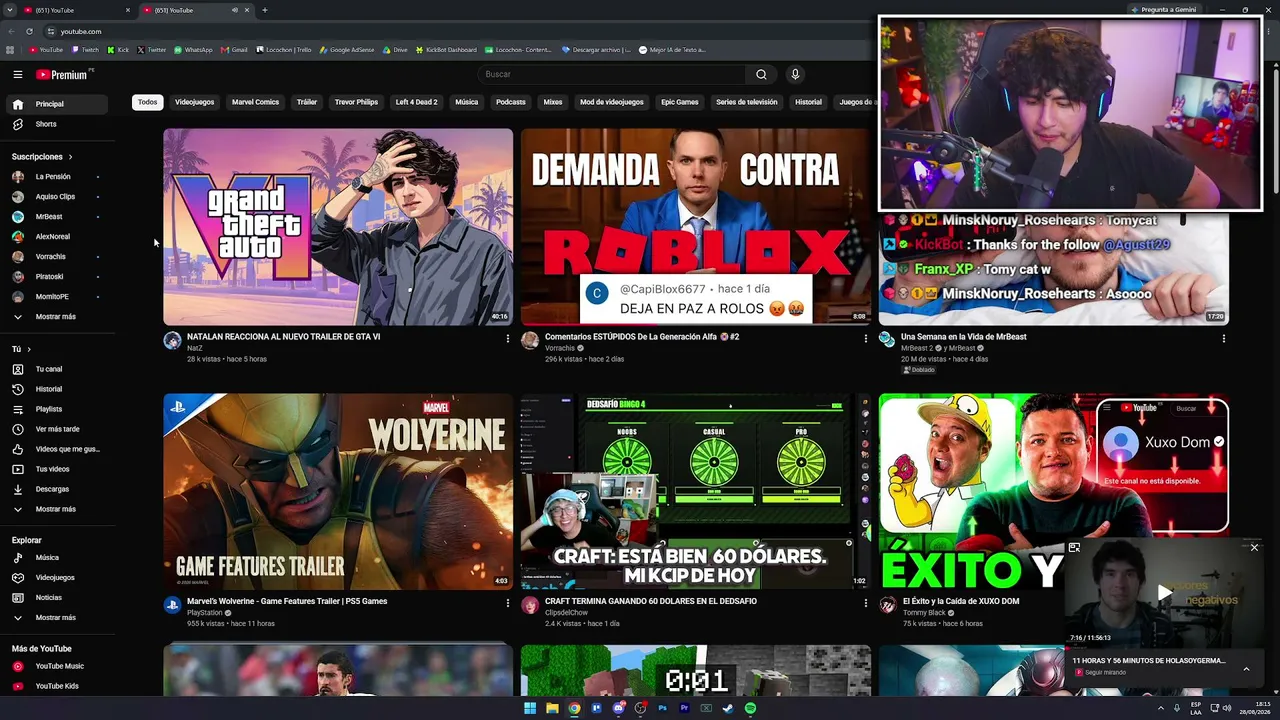Open KickBot Dashboard bookmark

(446, 50)
